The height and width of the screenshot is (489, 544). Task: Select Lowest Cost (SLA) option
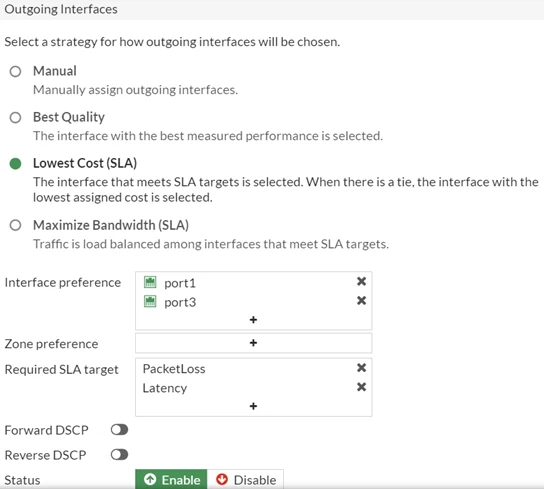[15, 163]
